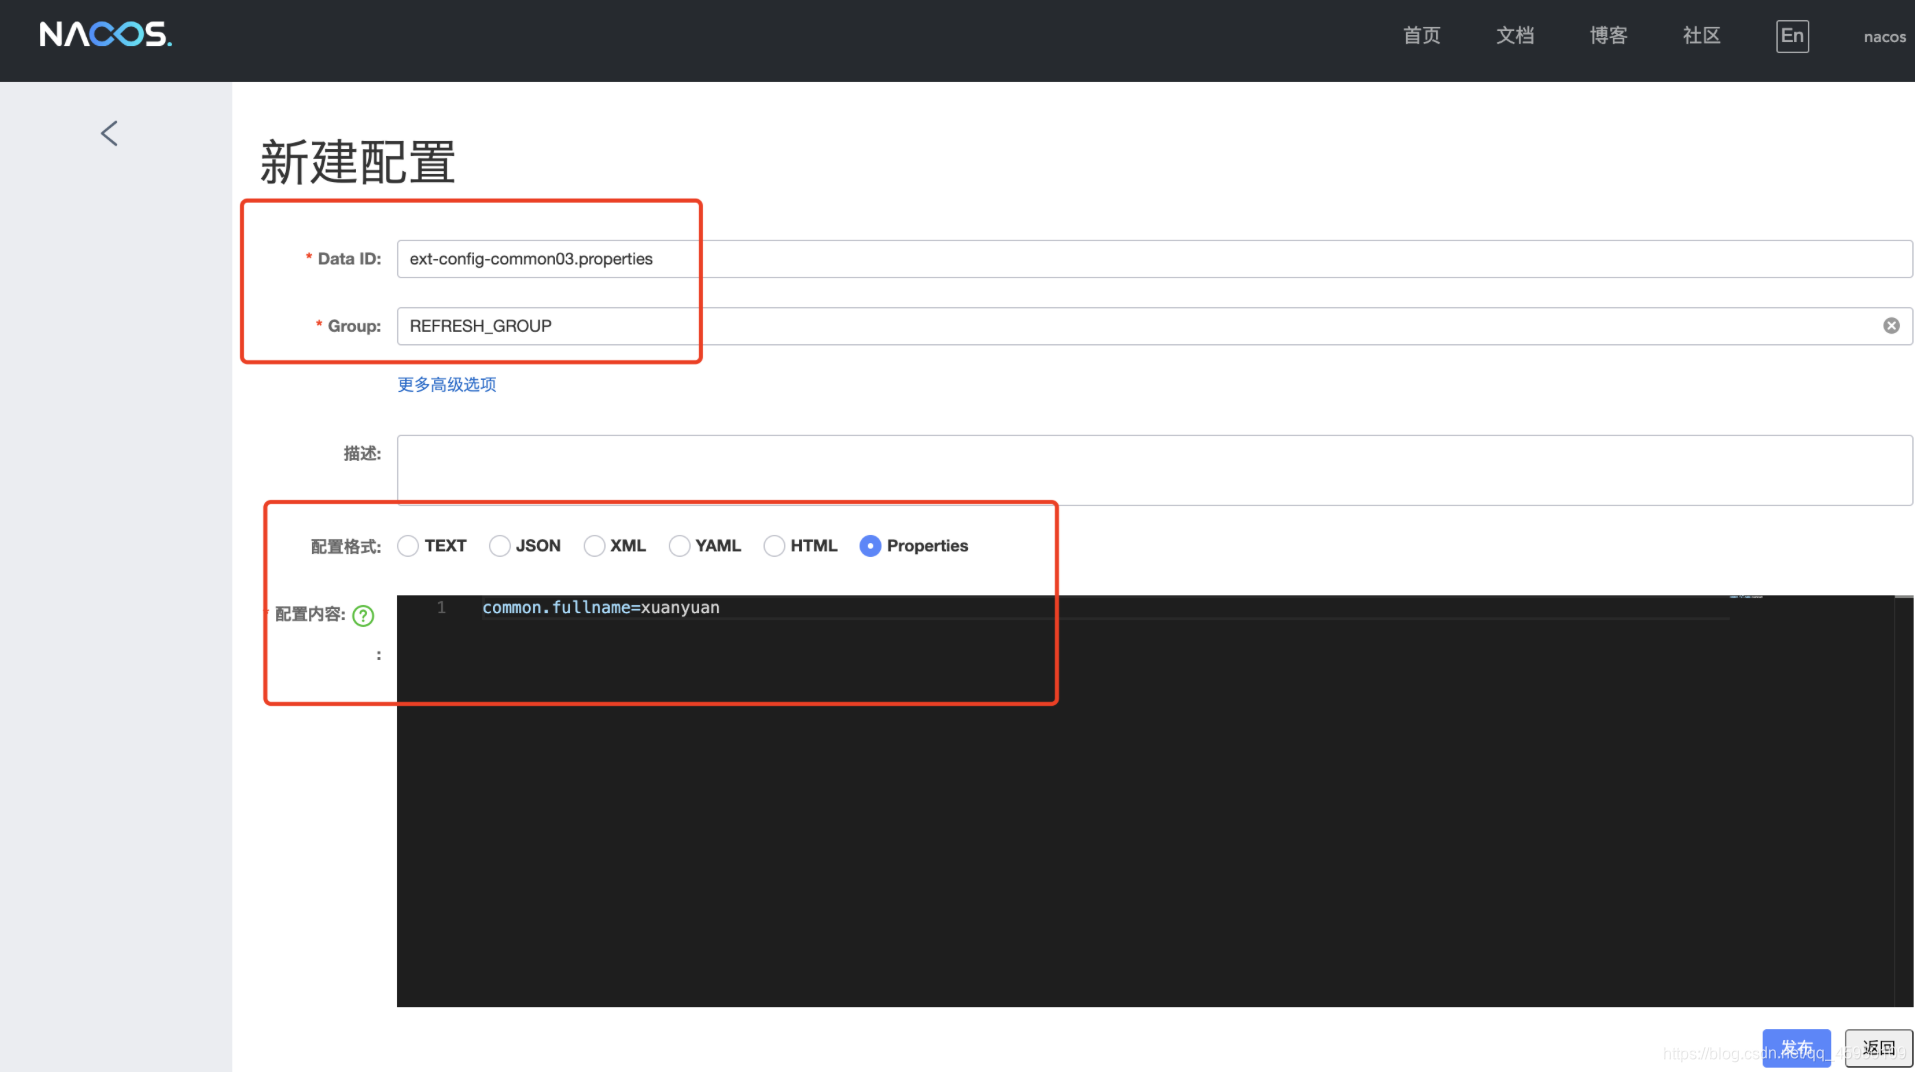Open the config content help question icon
The width and height of the screenshot is (1916, 1072).
pyautogui.click(x=364, y=616)
